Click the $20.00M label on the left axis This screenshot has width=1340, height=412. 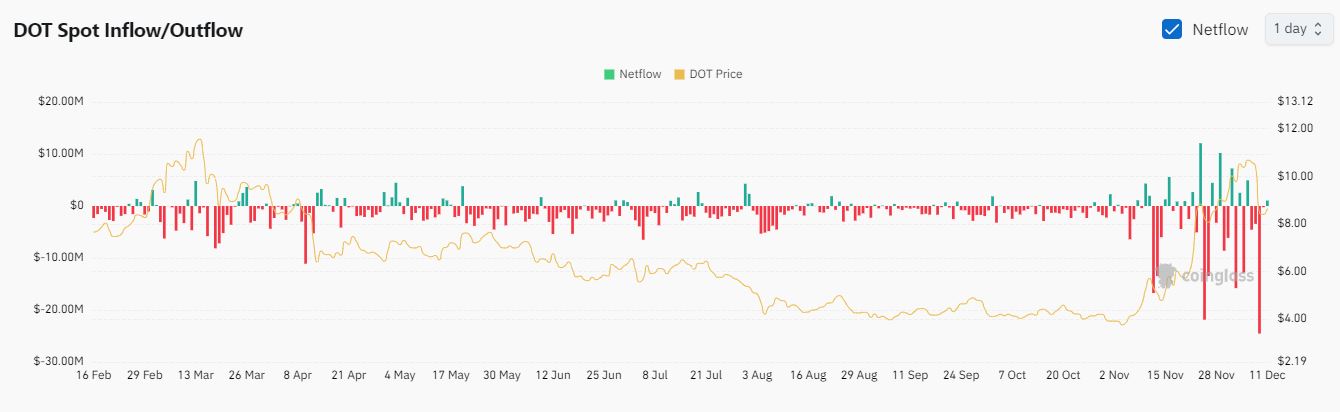point(62,101)
